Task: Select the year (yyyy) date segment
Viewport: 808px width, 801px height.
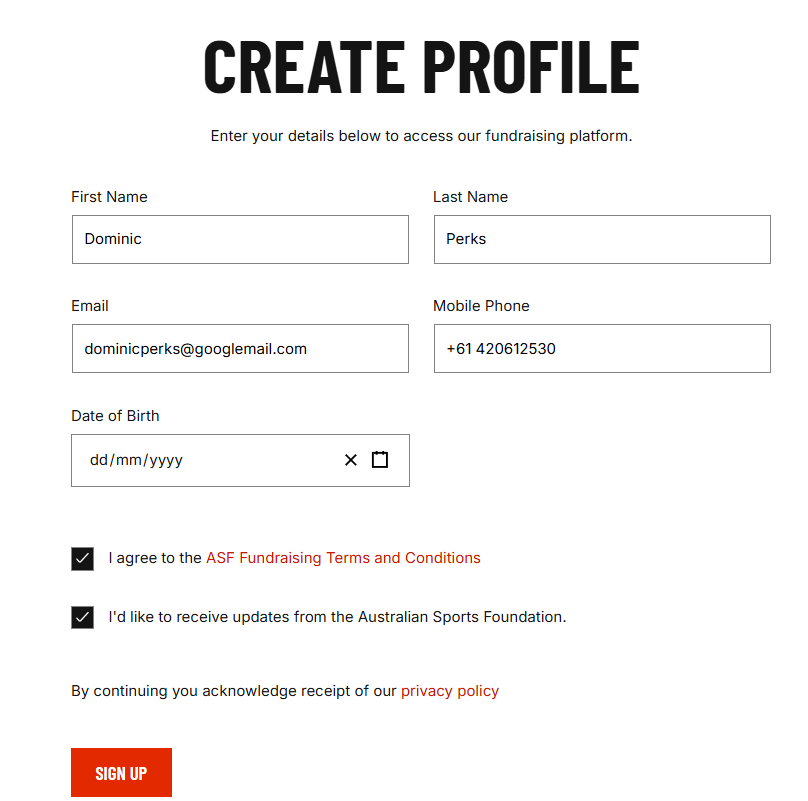Action: [166, 461]
